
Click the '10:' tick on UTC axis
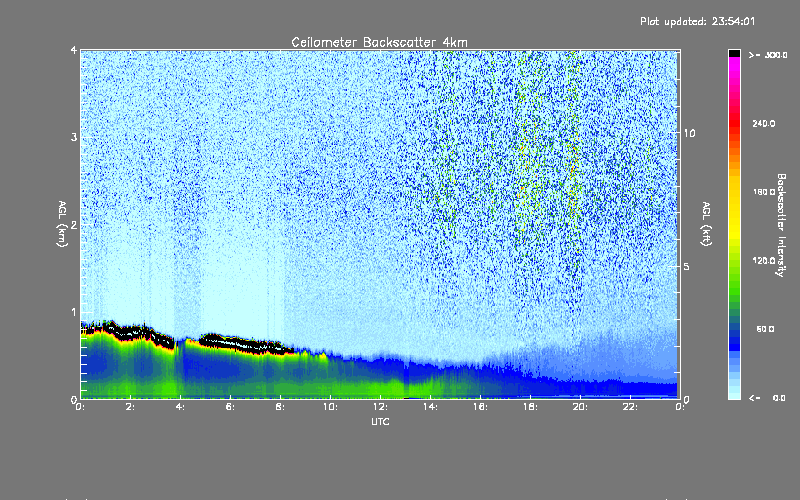pos(330,407)
